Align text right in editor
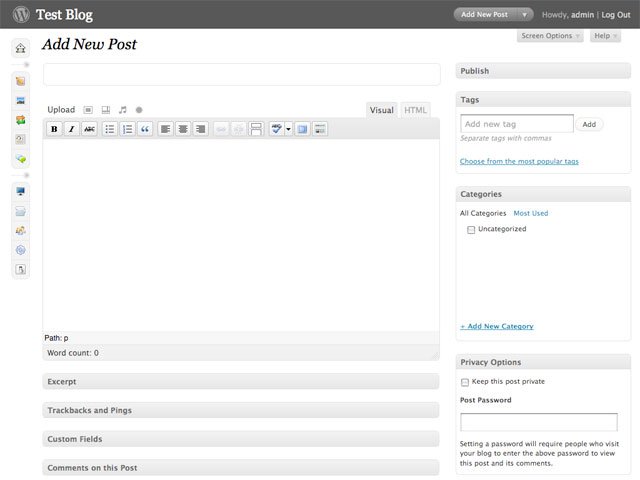 200,129
